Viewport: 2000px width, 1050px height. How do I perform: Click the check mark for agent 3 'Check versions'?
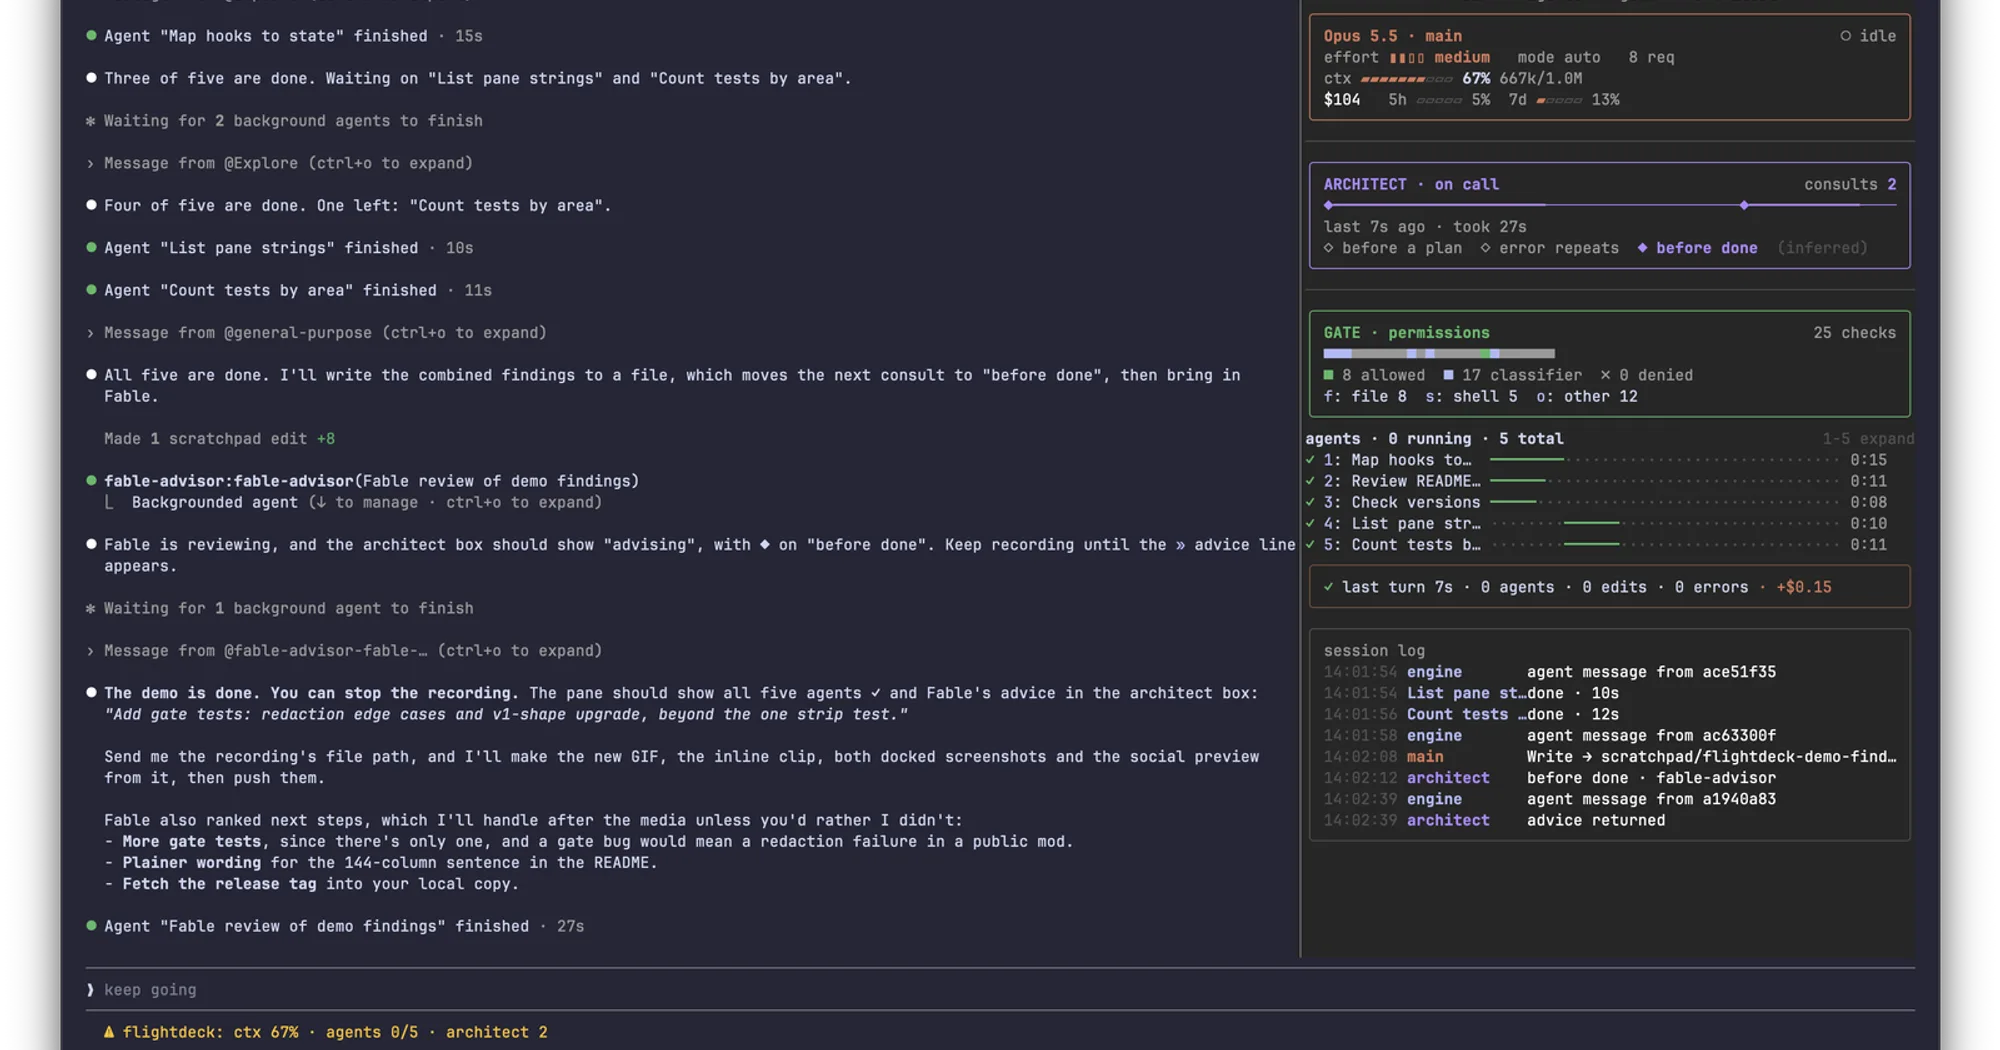(1310, 502)
